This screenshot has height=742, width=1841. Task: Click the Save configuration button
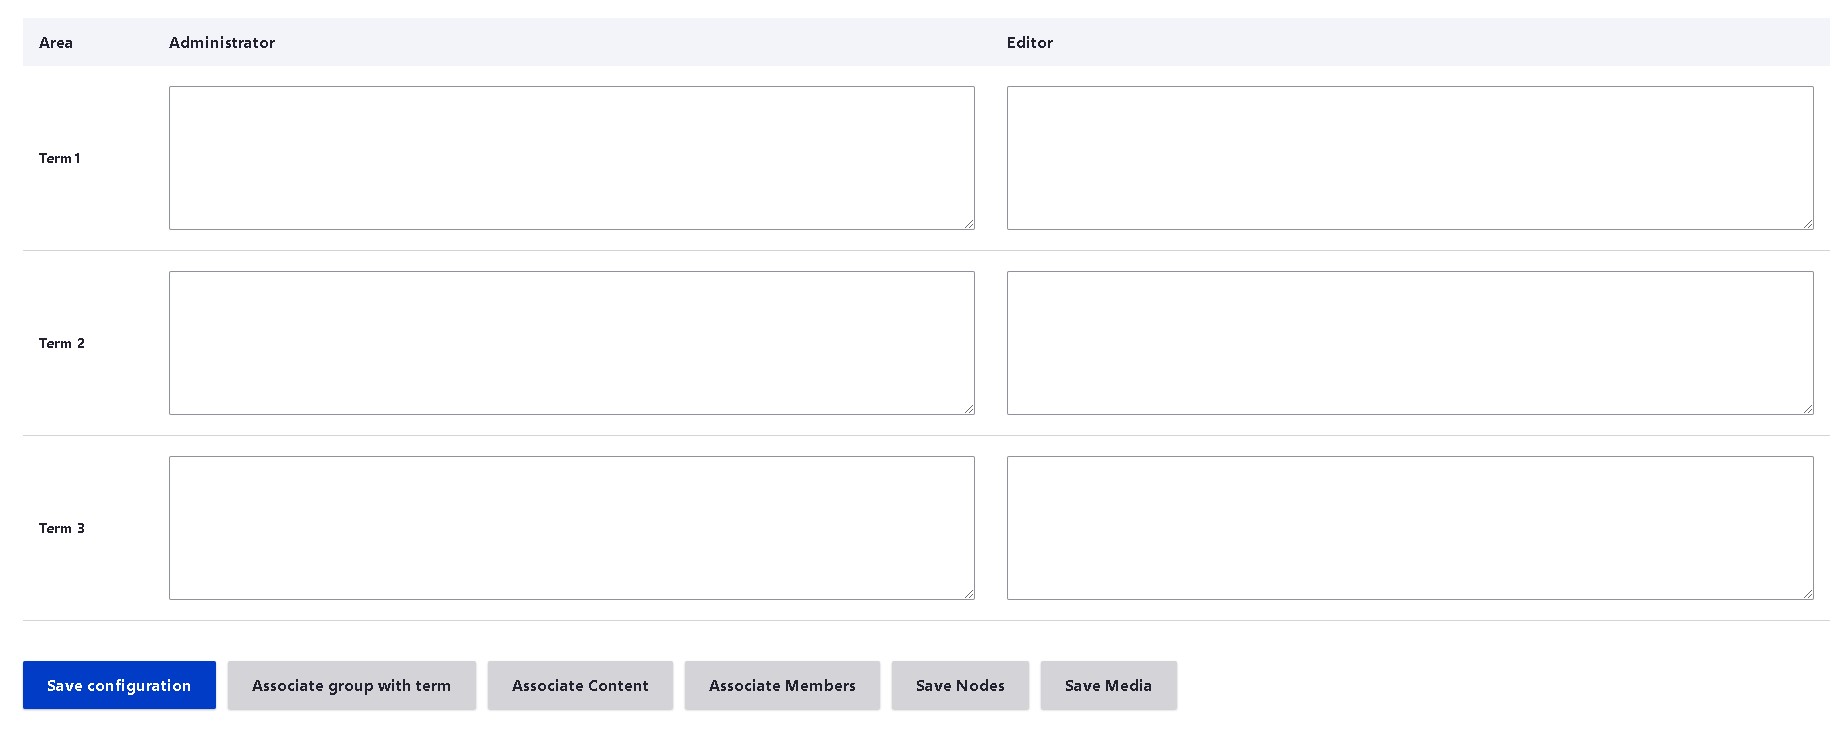119,685
